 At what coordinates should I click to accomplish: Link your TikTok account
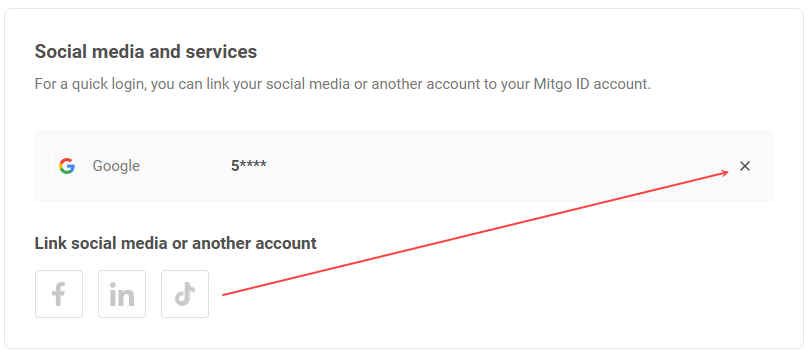[185, 294]
